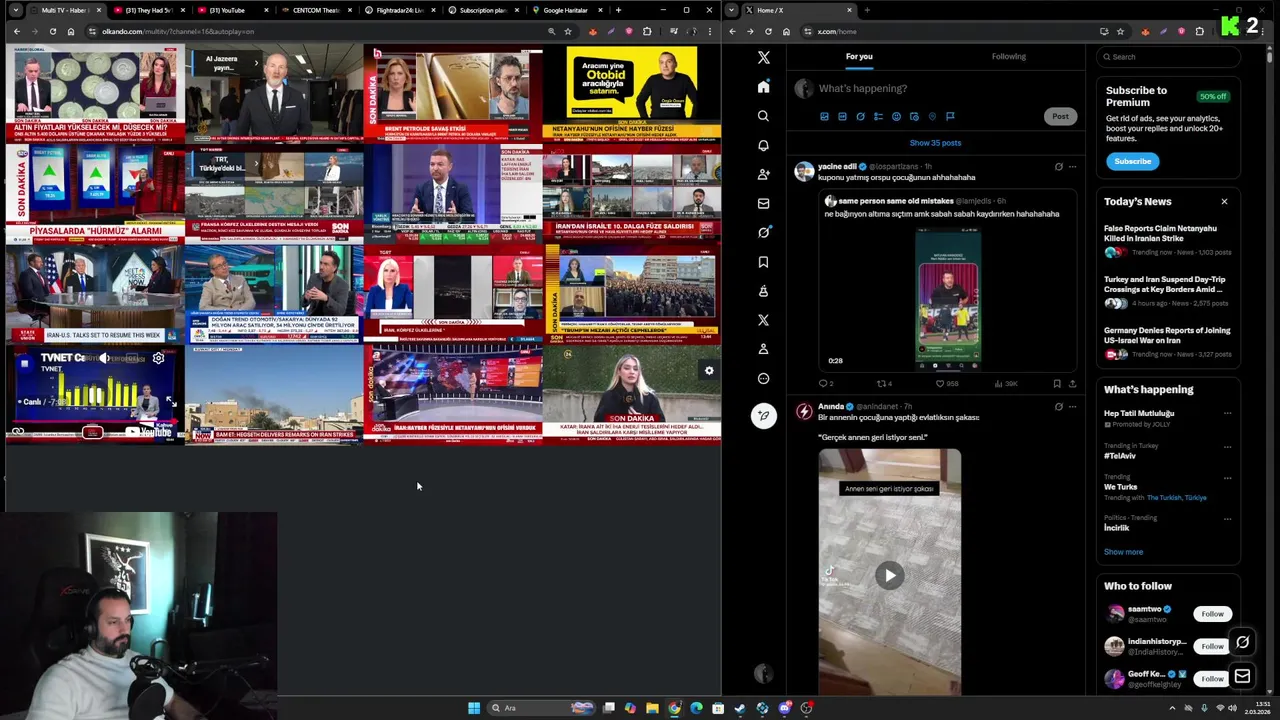Open floating messages drawer icon
This screenshot has height=720, width=1280.
tap(1242, 676)
